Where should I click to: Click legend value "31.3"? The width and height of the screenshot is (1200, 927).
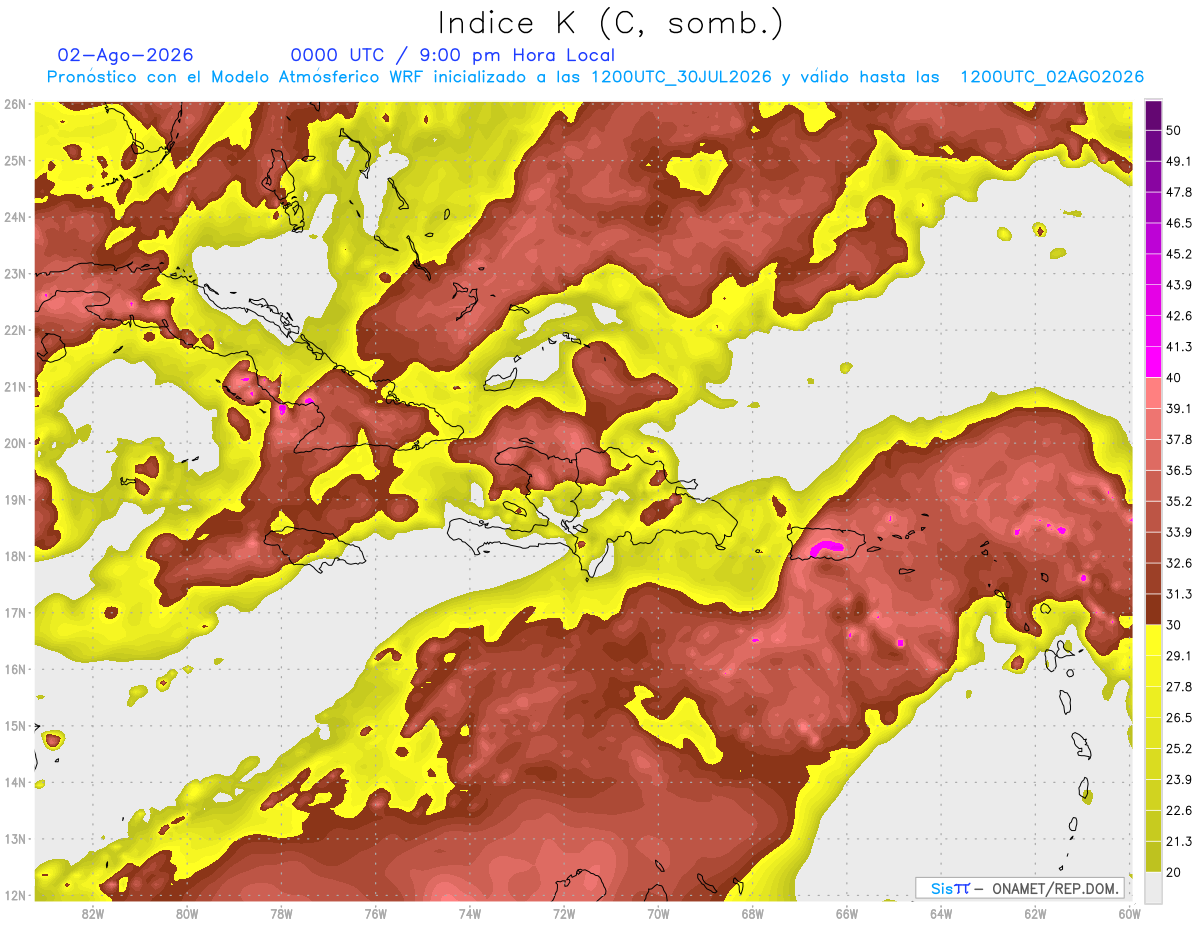tap(1178, 594)
